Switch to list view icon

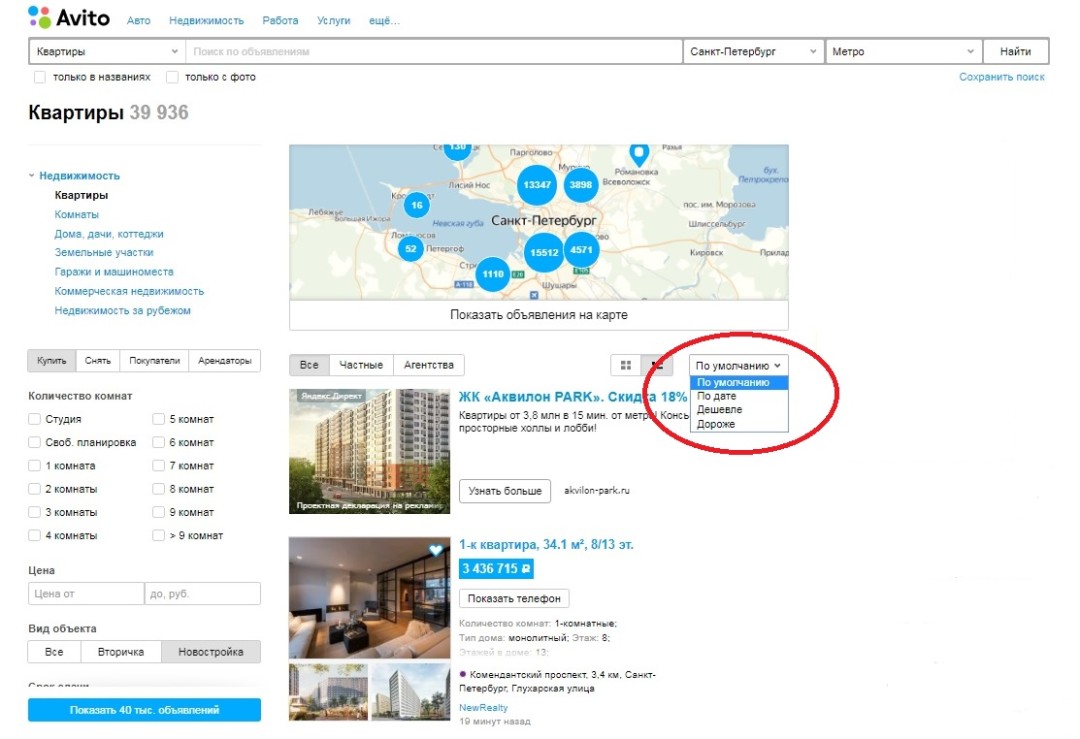coord(657,365)
